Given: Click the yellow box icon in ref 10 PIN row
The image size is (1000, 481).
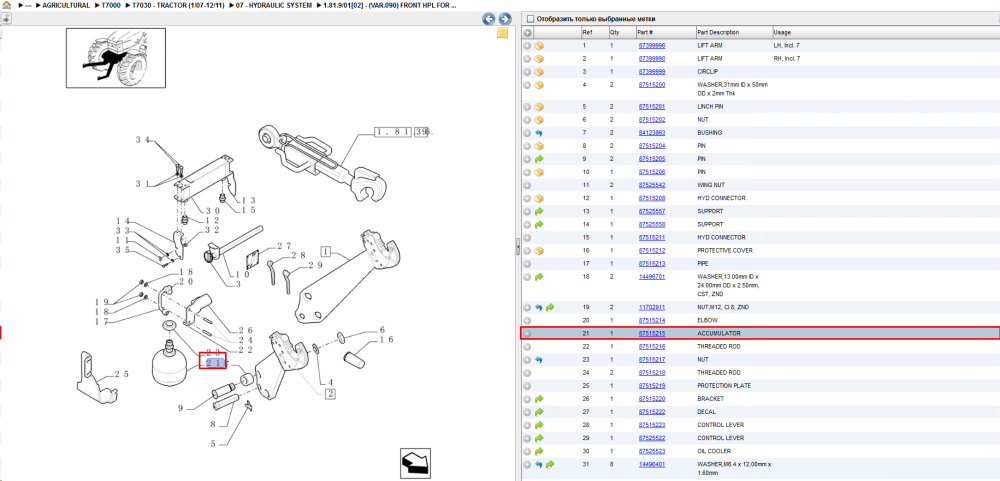Looking at the screenshot, I should (539, 172).
